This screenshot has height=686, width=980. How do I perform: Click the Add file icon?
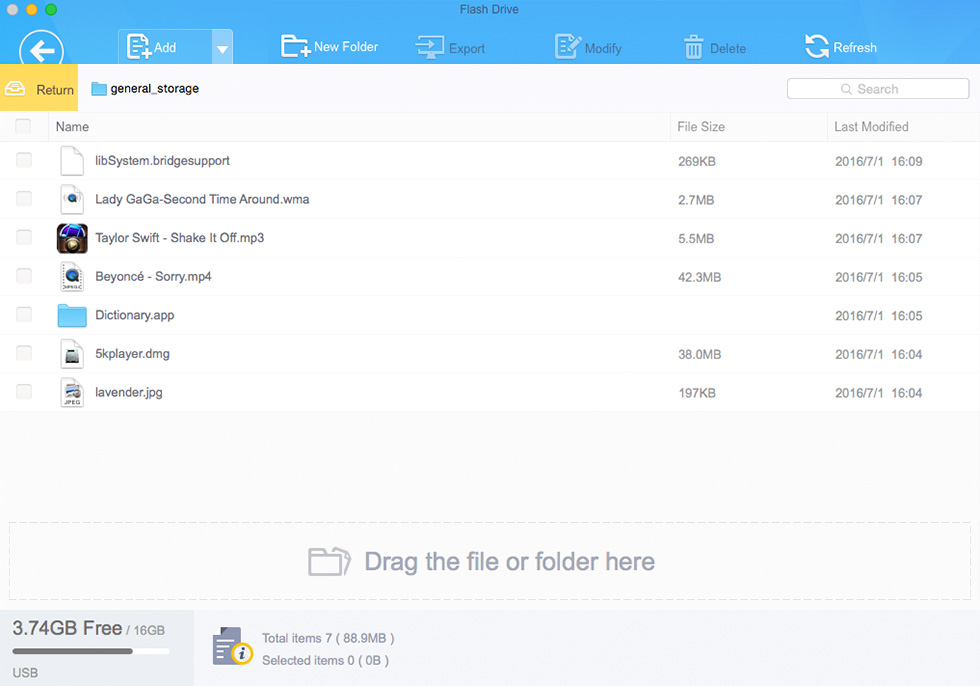(139, 47)
